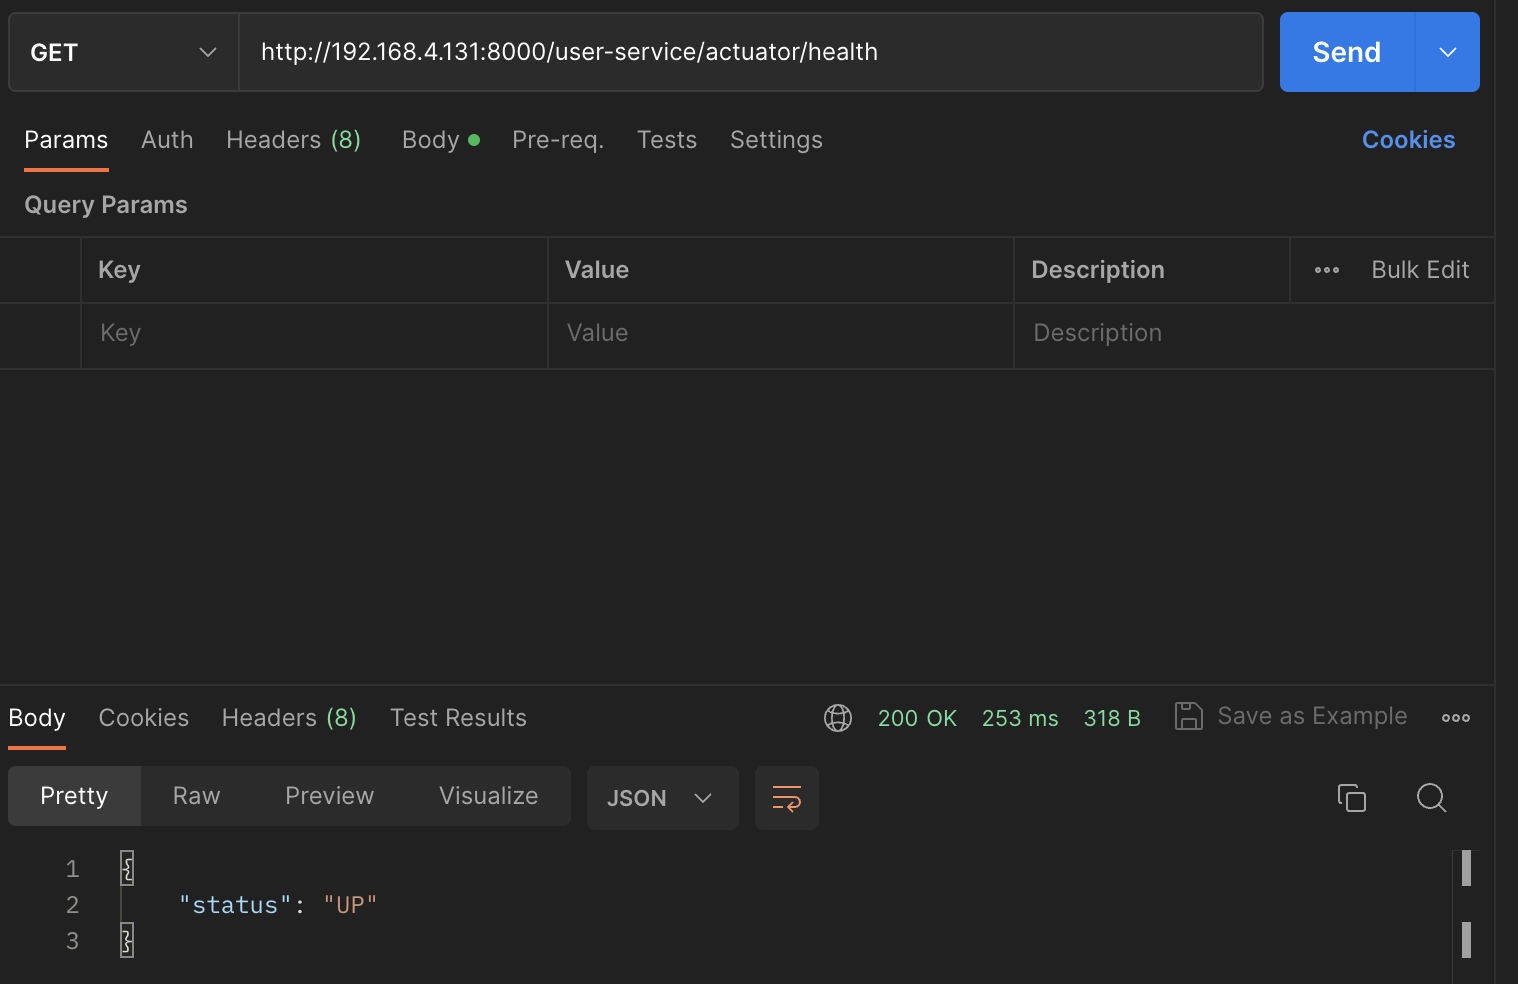This screenshot has width=1518, height=984.
Task: Click the Key column header
Action: pos(119,270)
